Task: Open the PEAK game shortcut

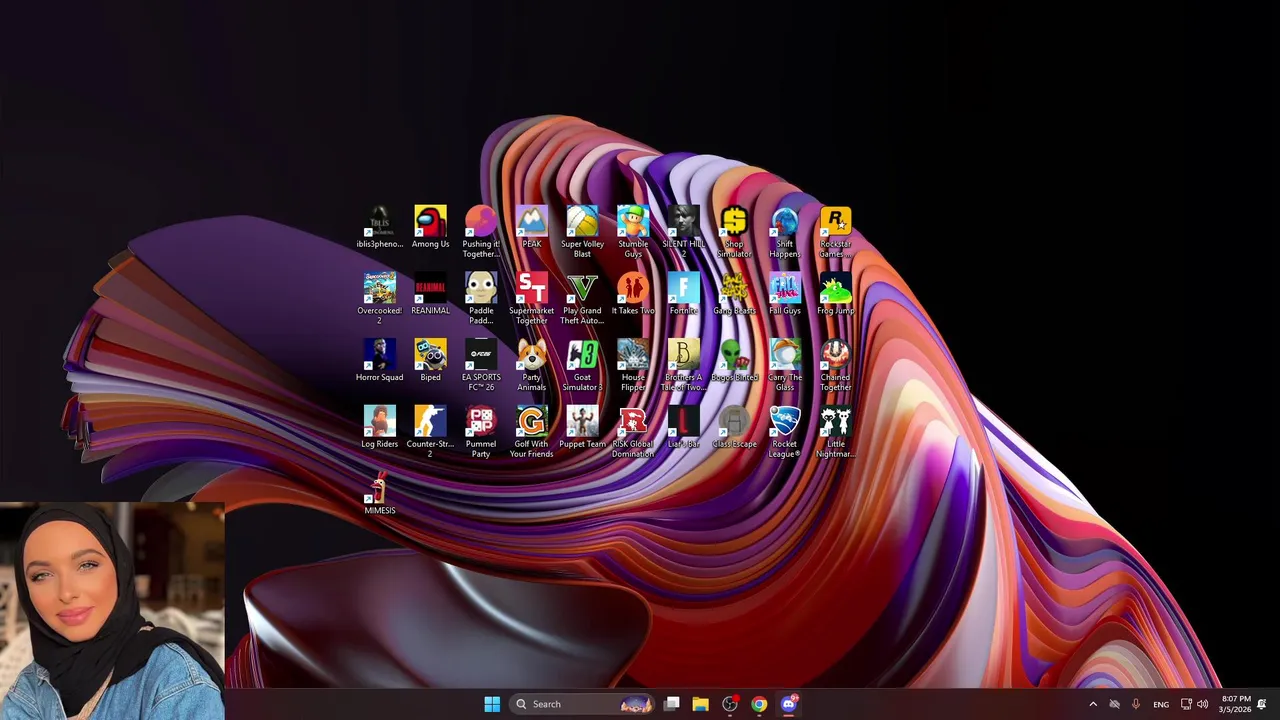Action: tap(531, 227)
